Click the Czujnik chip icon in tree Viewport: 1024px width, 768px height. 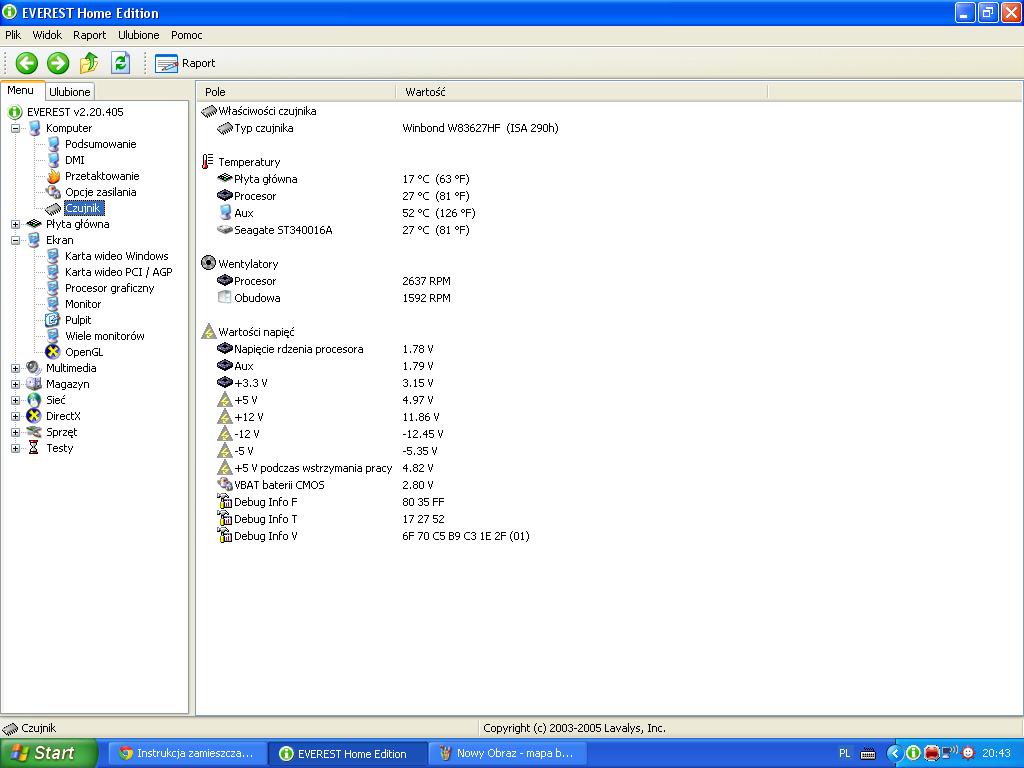pos(53,208)
